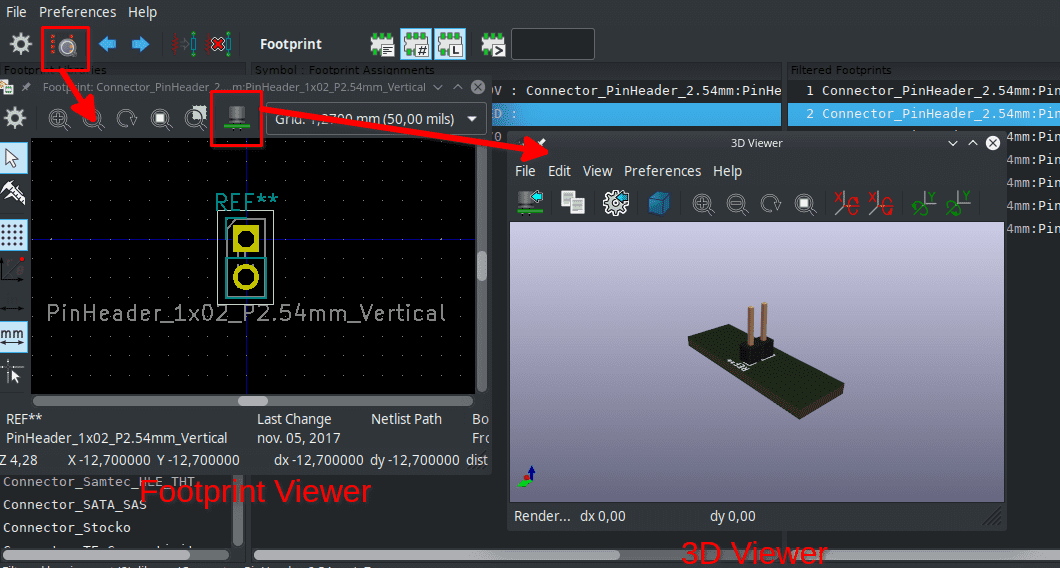Click the yellow square pad 1 of footprint
Screen dimensions: 1060x568
[x=245, y=238]
